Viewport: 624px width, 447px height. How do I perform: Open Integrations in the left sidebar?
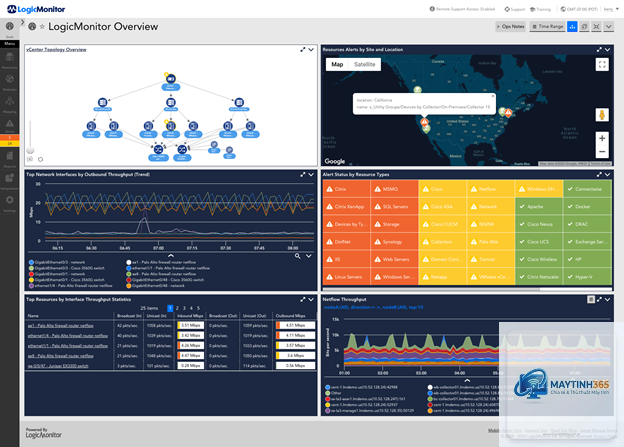pyautogui.click(x=10, y=181)
